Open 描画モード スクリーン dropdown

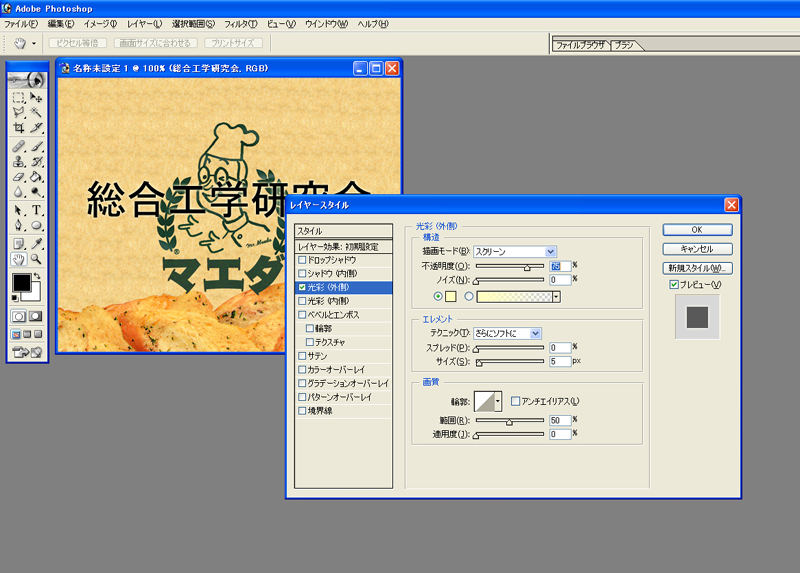(x=515, y=252)
